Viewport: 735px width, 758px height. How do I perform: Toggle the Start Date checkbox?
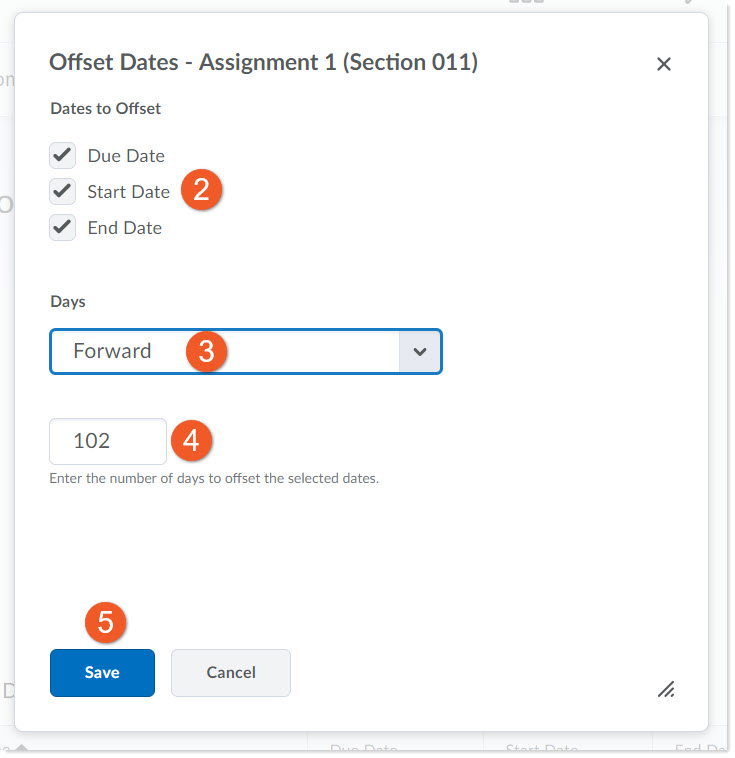click(63, 191)
